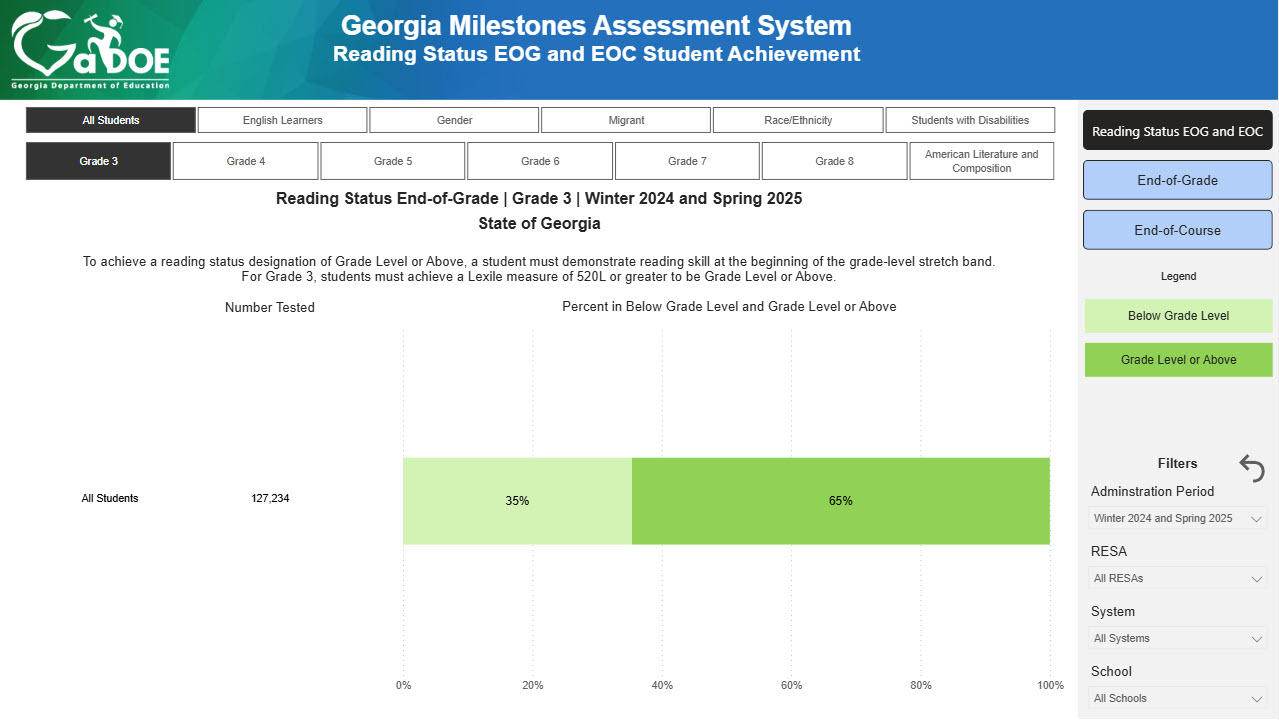Image resolution: width=1279 pixels, height=720 pixels.
Task: Click the filter reset arrow icon
Action: (x=1251, y=467)
